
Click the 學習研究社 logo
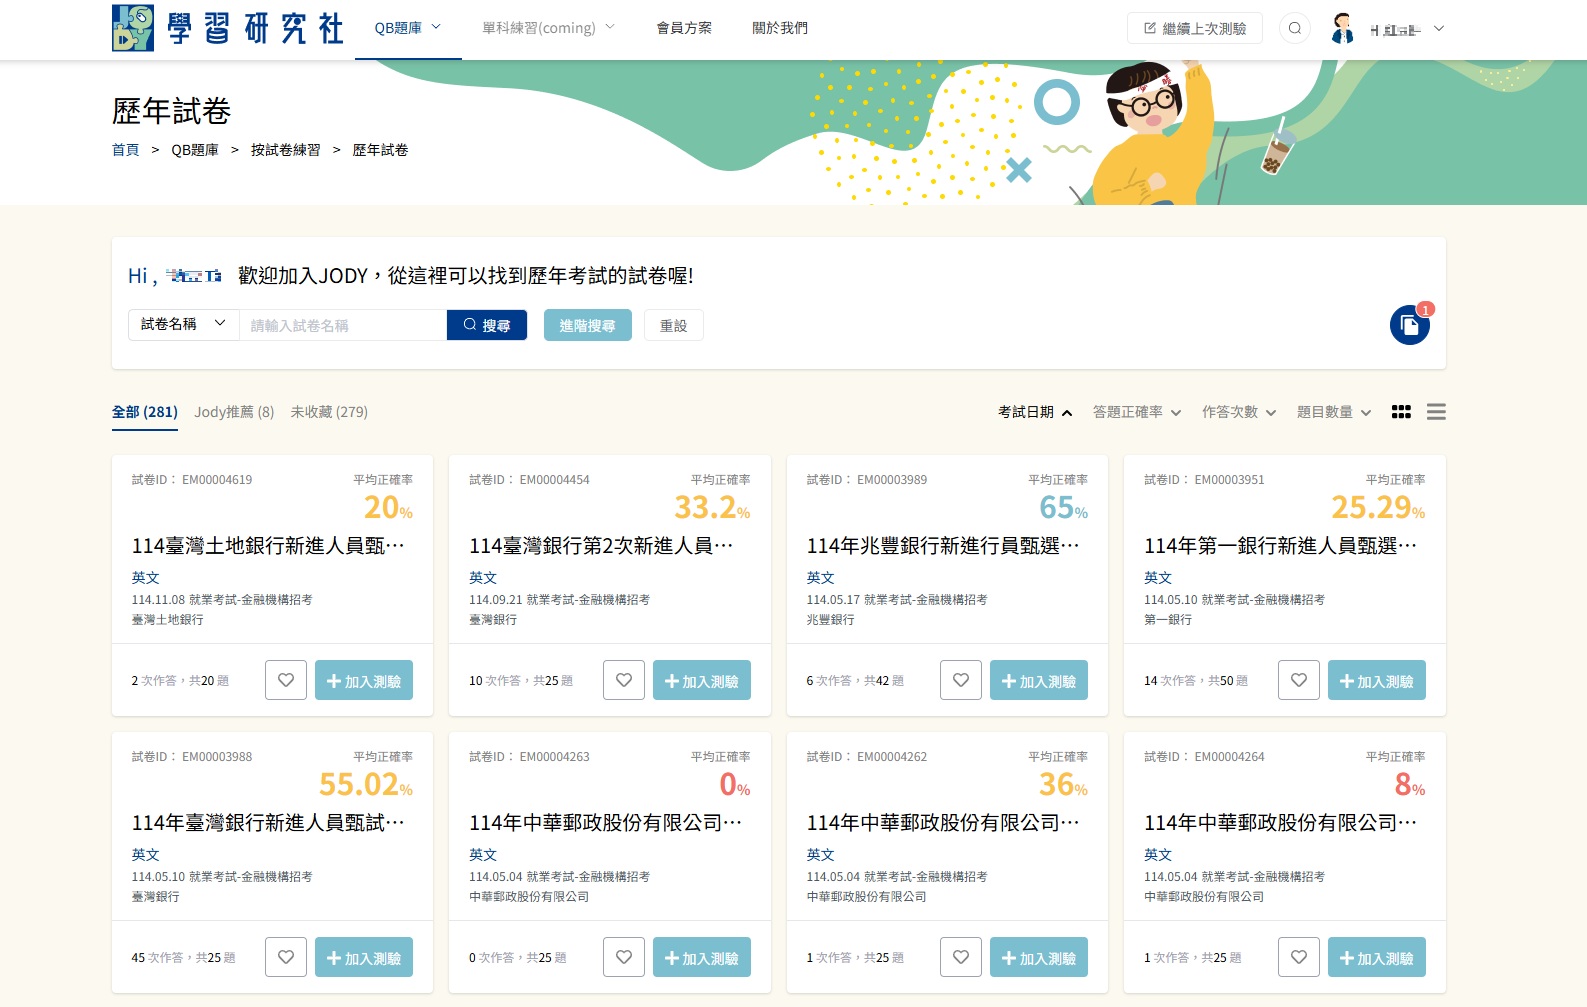pos(228,28)
